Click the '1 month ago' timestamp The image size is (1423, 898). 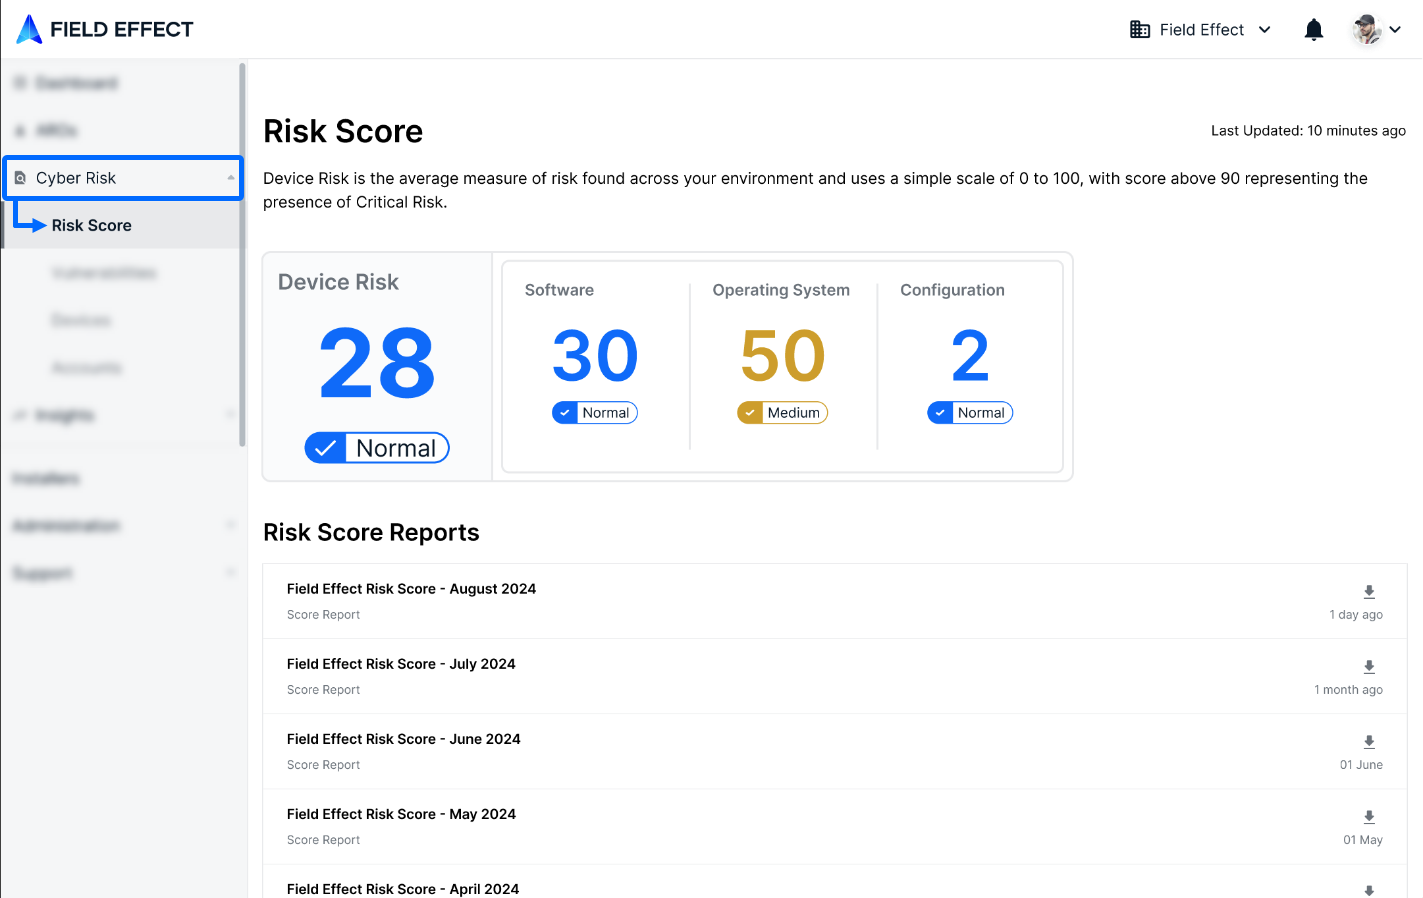(1348, 690)
